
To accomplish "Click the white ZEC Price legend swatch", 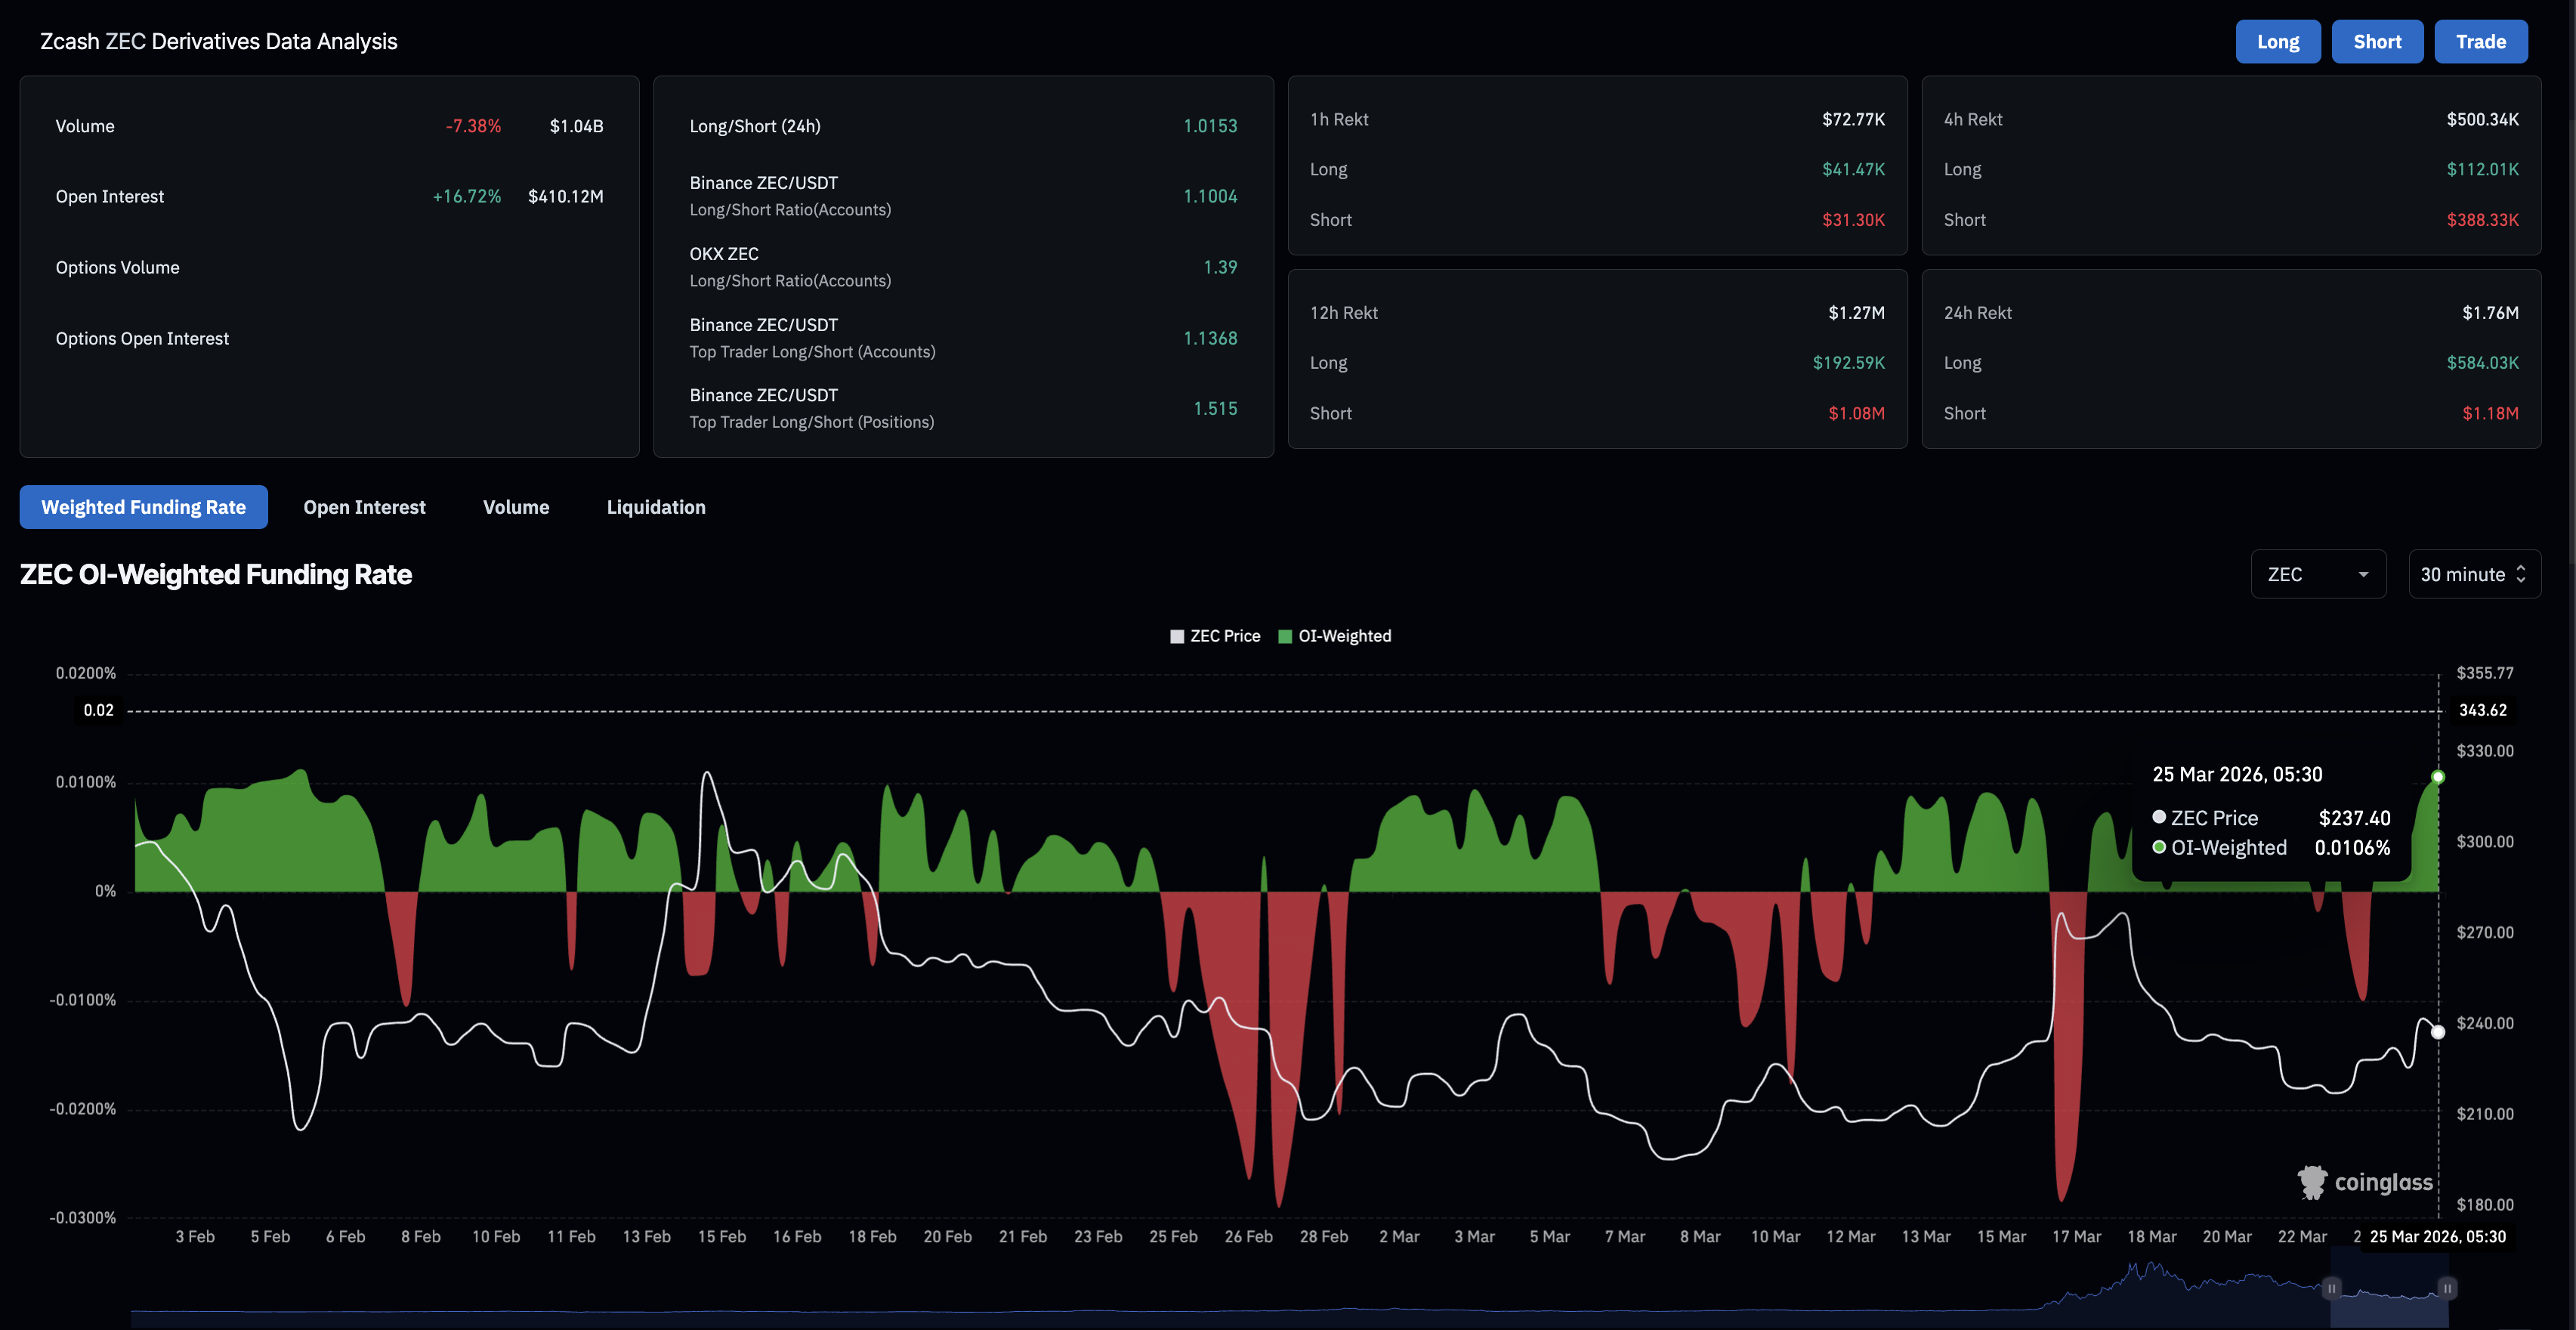I will (1177, 636).
